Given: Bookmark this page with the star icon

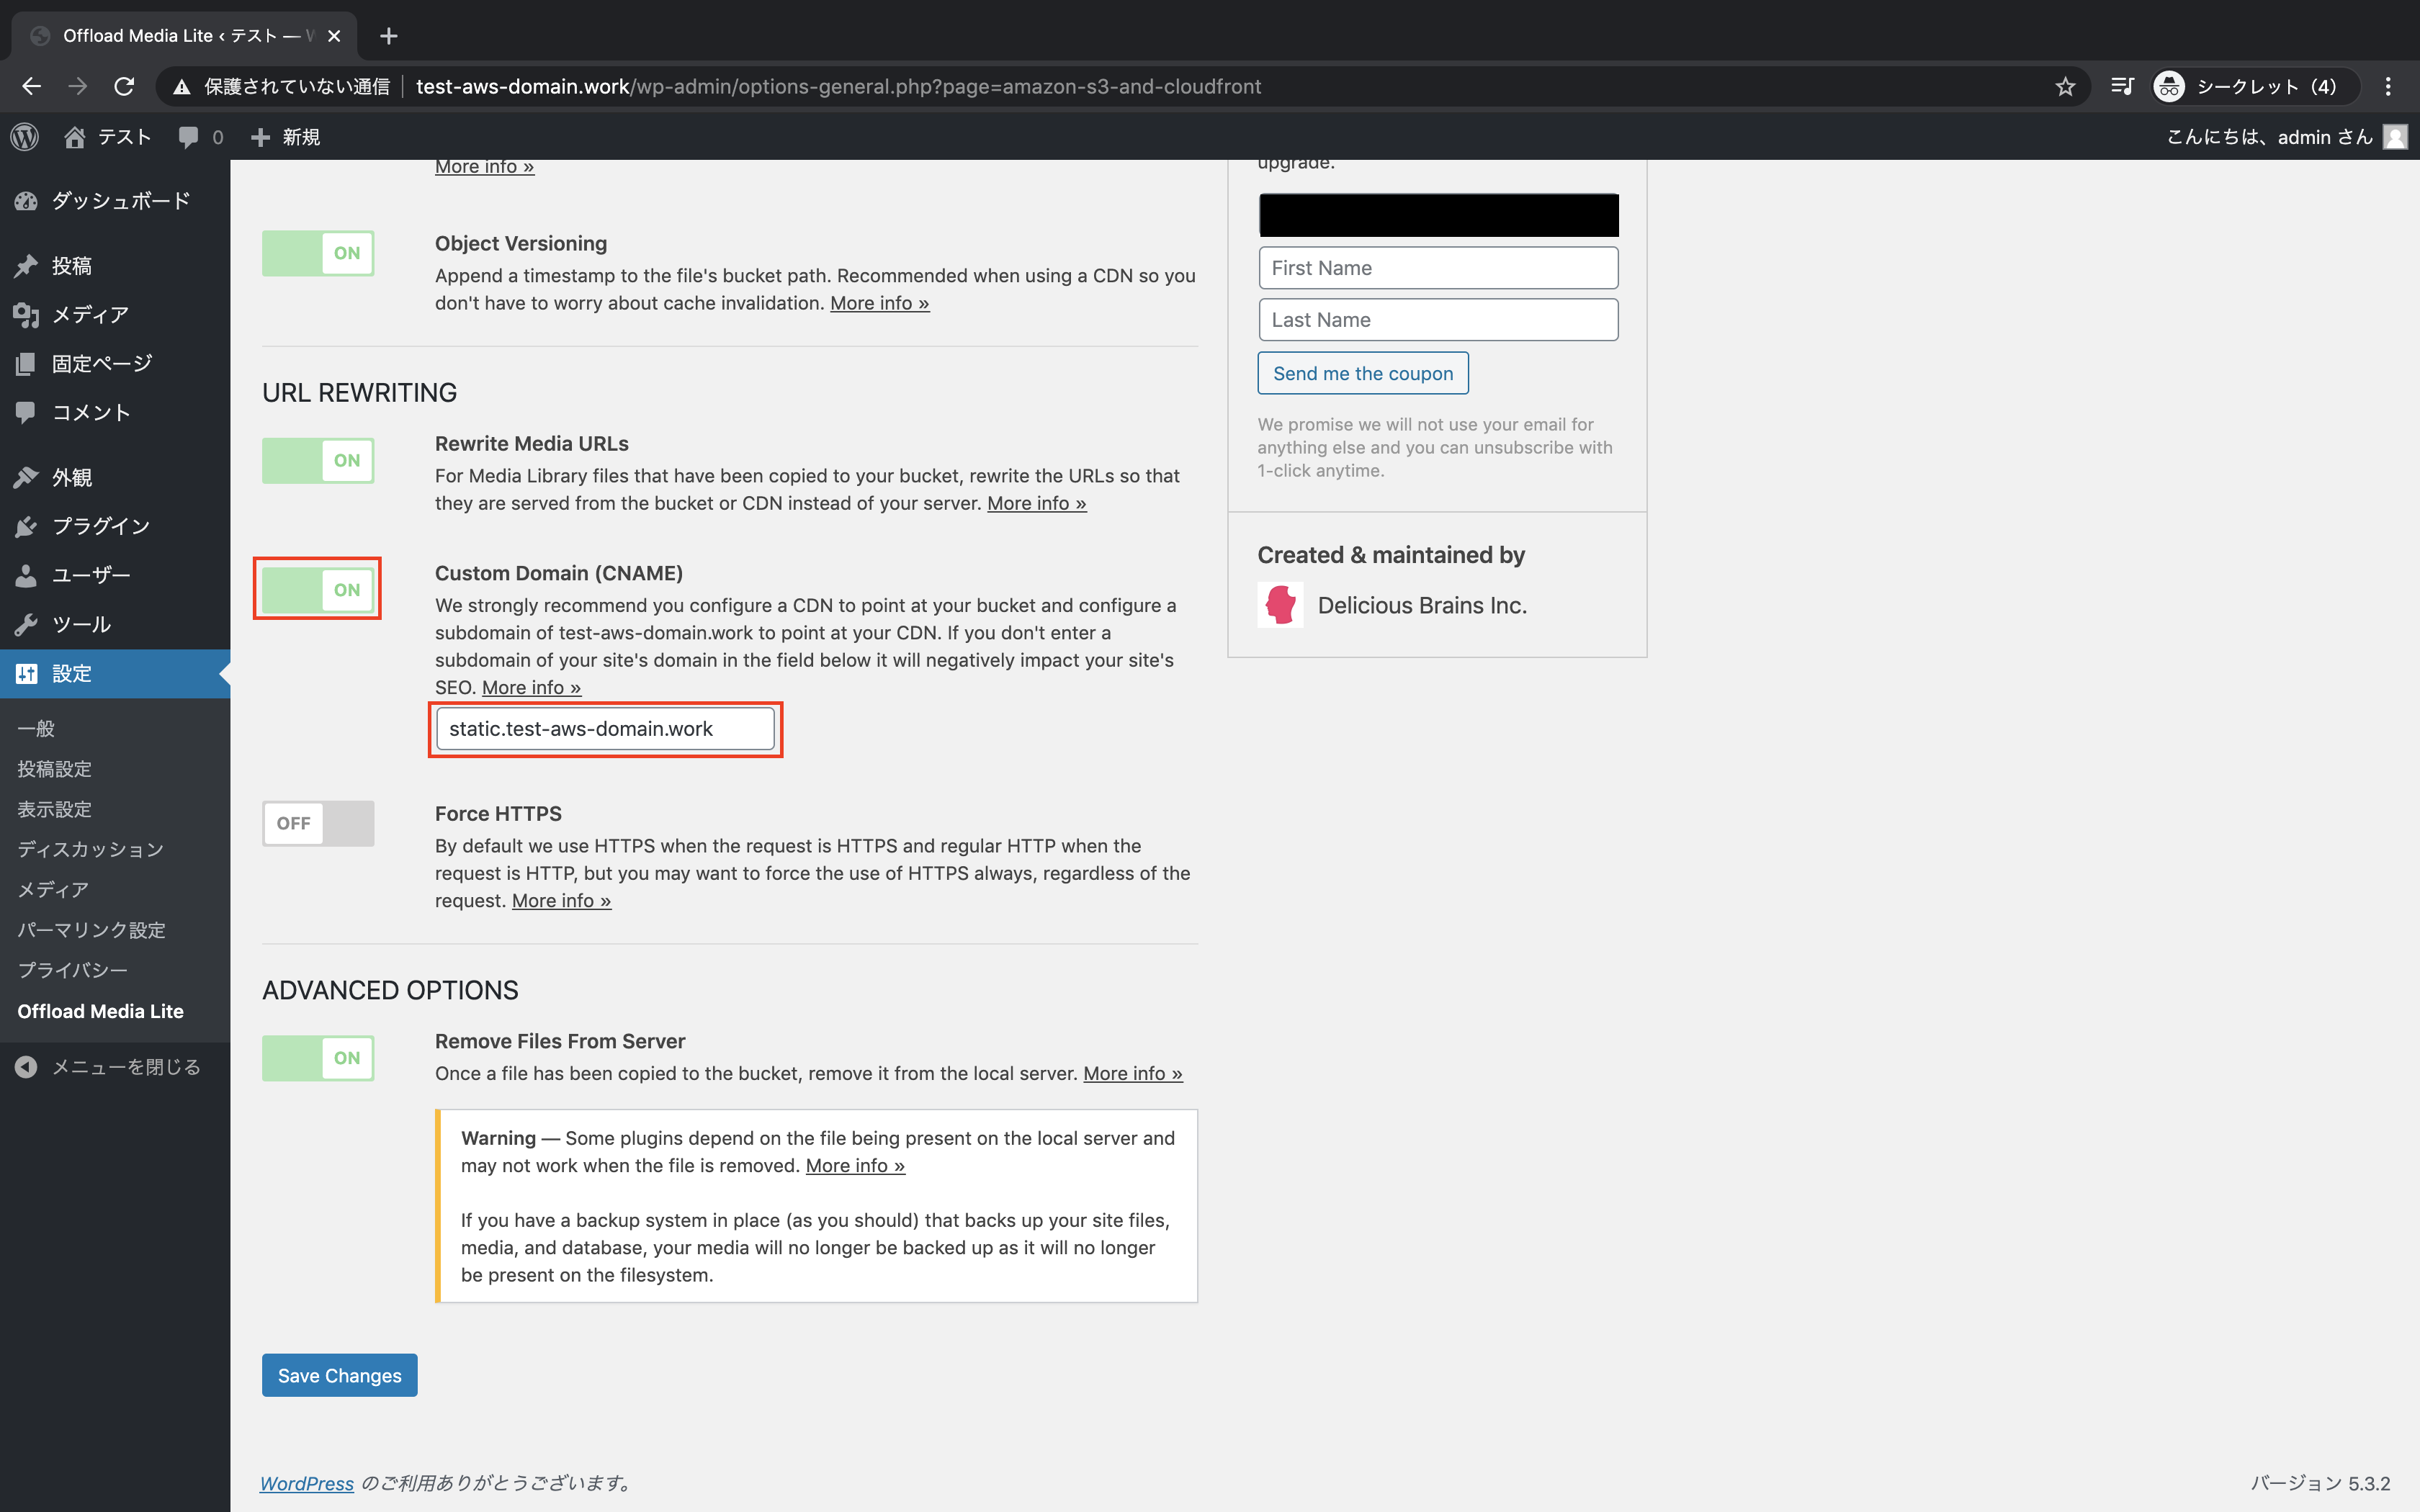Looking at the screenshot, I should (x=2065, y=87).
